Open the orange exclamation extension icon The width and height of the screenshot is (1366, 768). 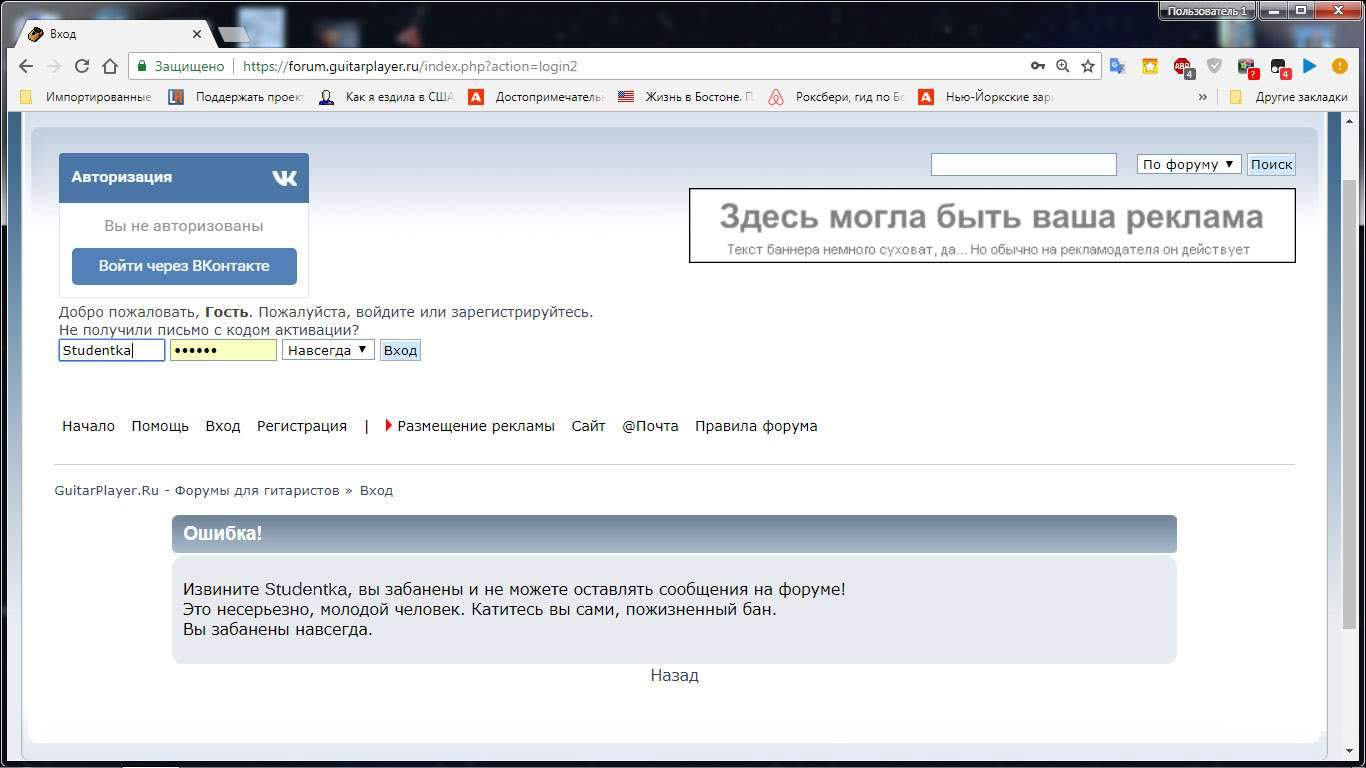point(1339,66)
